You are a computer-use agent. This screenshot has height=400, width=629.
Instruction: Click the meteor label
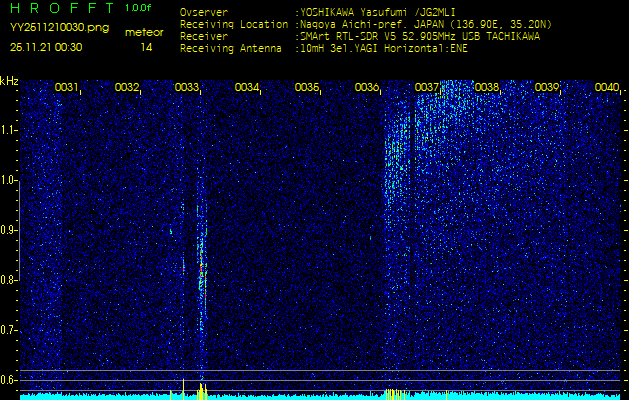(x=144, y=33)
